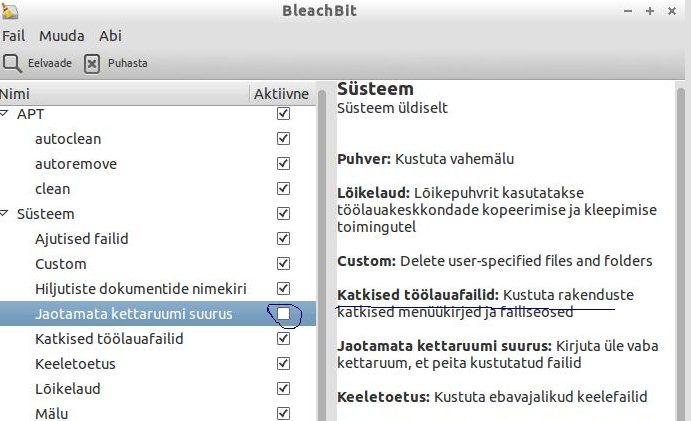Click the cleaner list vertical scrollbar
This screenshot has height=421, width=691.
(x=322, y=250)
